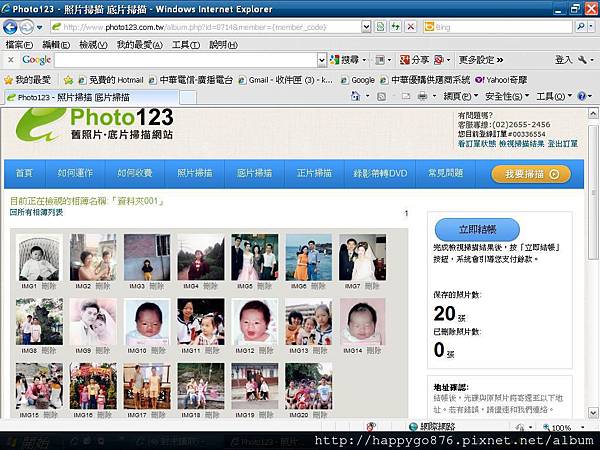Click the compatibility view icon
Viewport: 600px width, 450px height.
coord(380,27)
